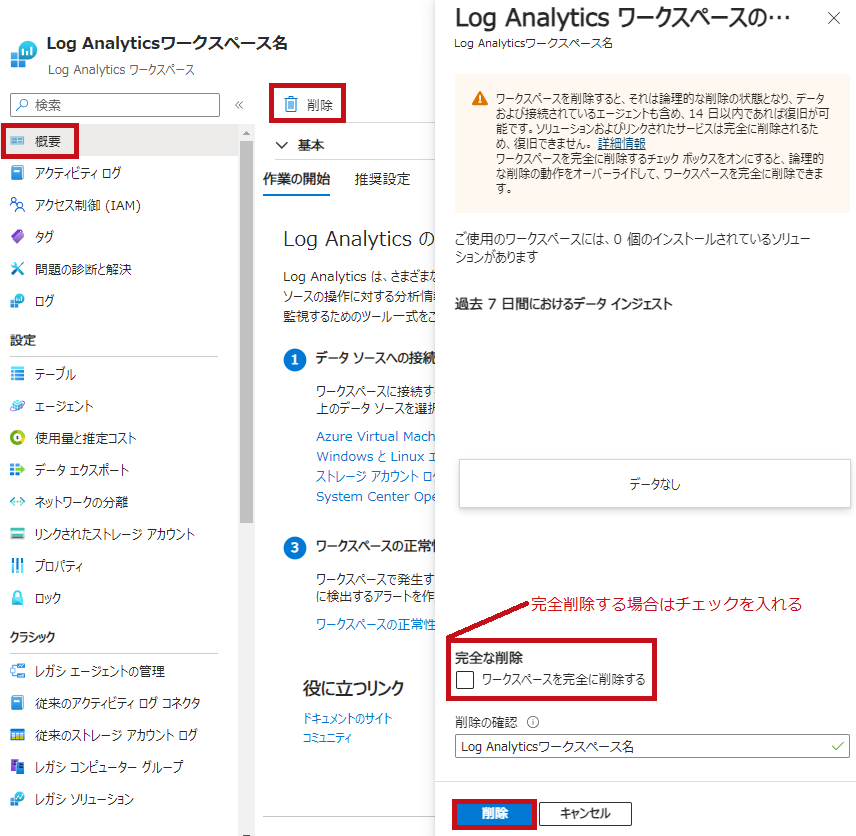Click the 削除 toolbar button
This screenshot has height=836, width=856.
tap(307, 104)
